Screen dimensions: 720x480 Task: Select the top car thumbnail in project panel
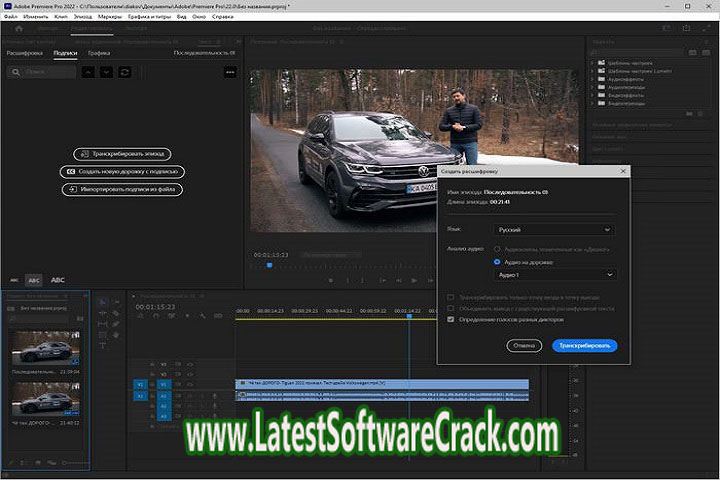click(x=45, y=349)
